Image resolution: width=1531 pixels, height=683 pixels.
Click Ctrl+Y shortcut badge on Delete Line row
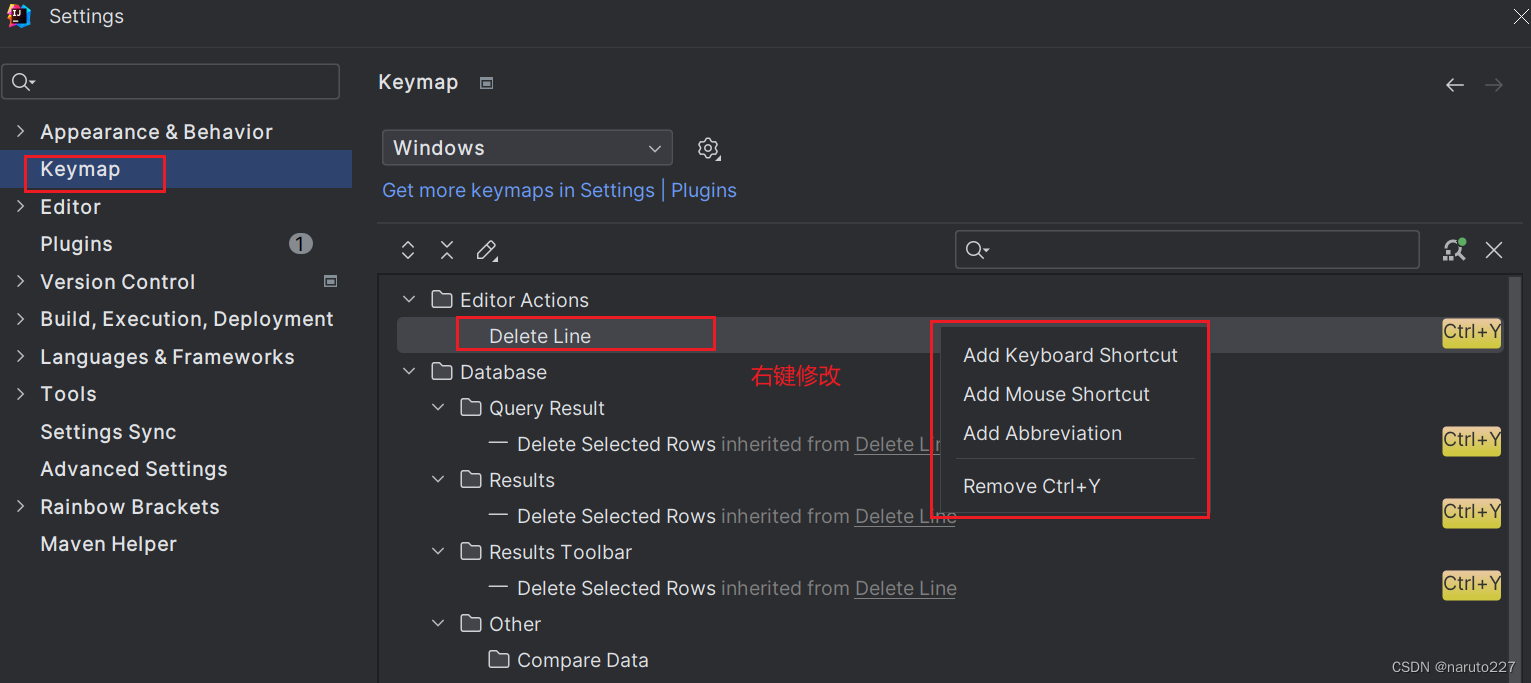pos(1471,332)
